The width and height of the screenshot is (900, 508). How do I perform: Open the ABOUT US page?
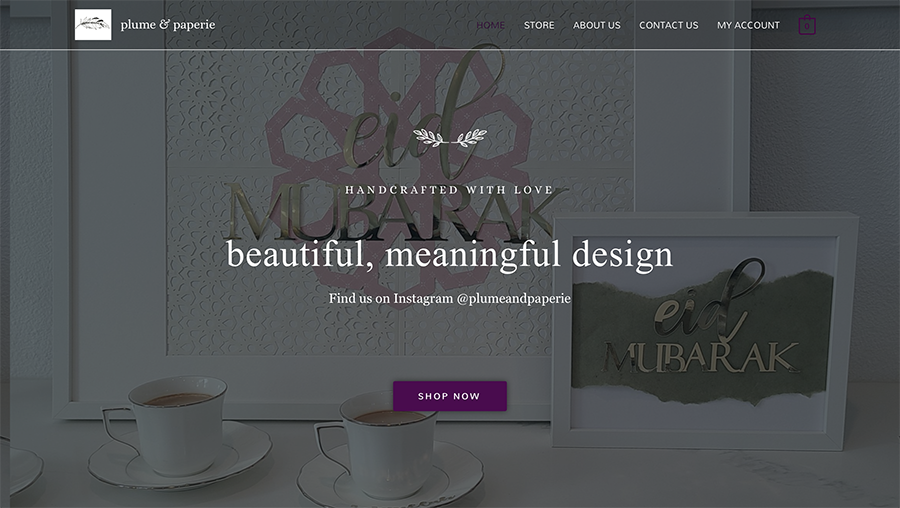[x=596, y=25]
